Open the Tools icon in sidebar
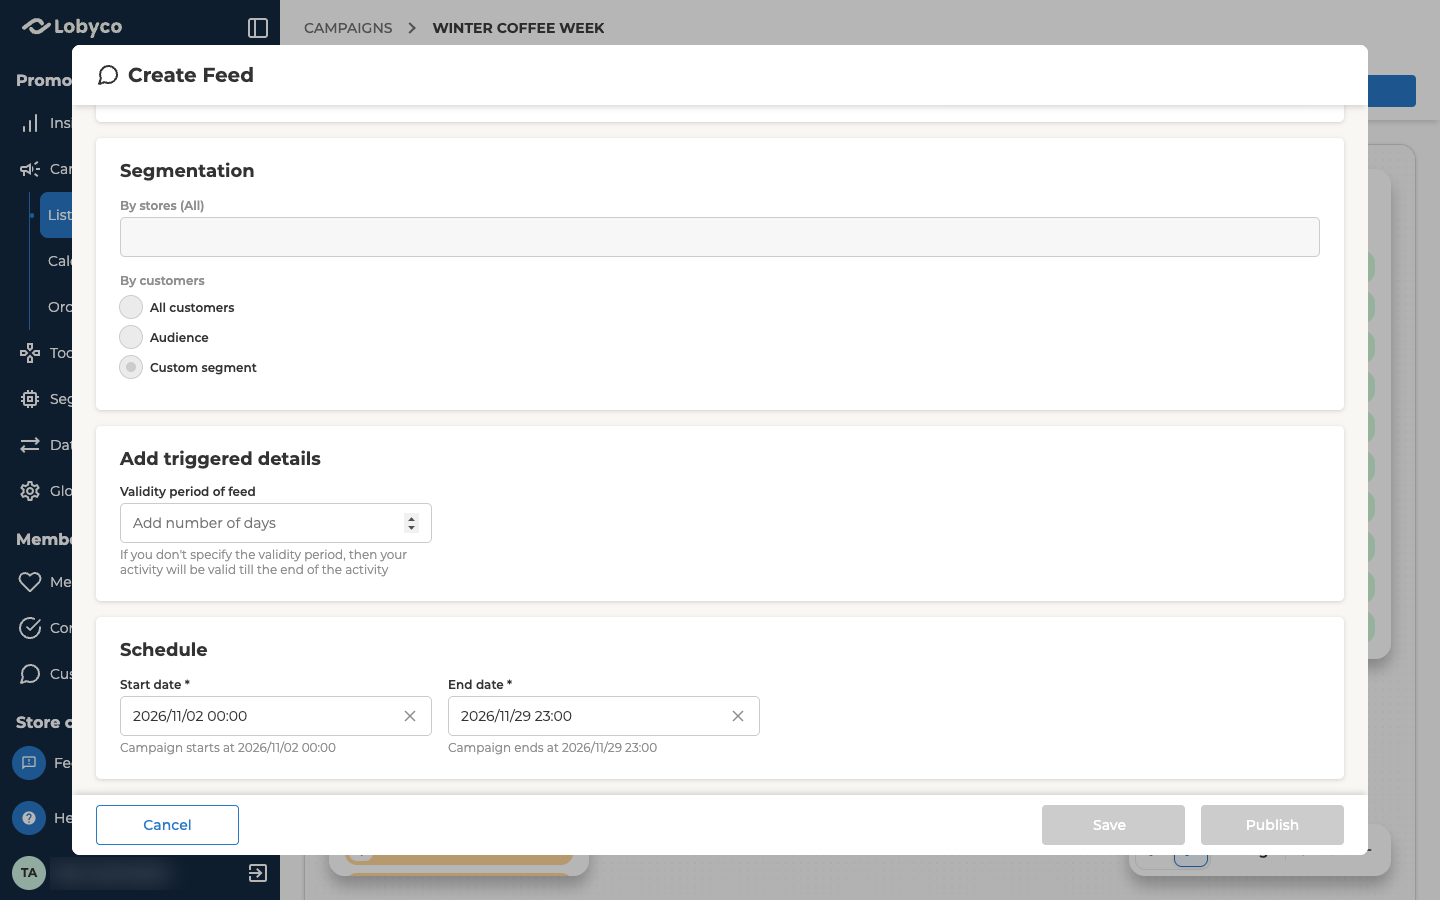The image size is (1440, 900). (30, 353)
